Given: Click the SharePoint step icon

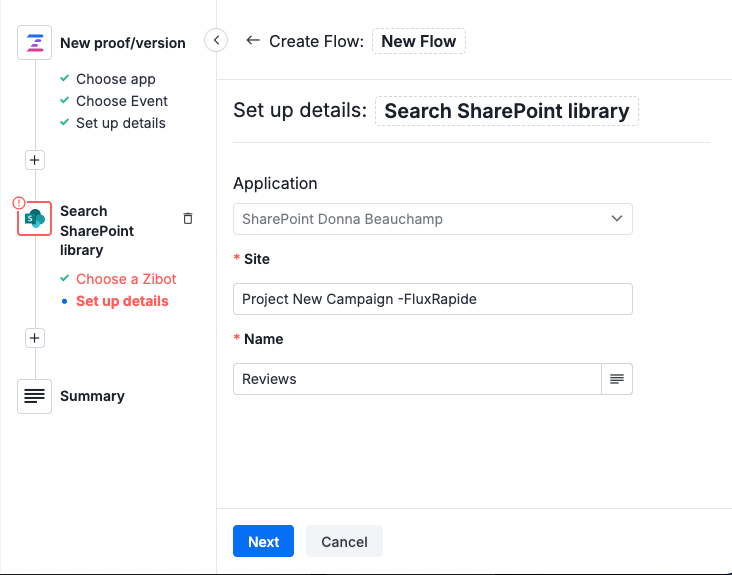Looking at the screenshot, I should pyautogui.click(x=35, y=218).
